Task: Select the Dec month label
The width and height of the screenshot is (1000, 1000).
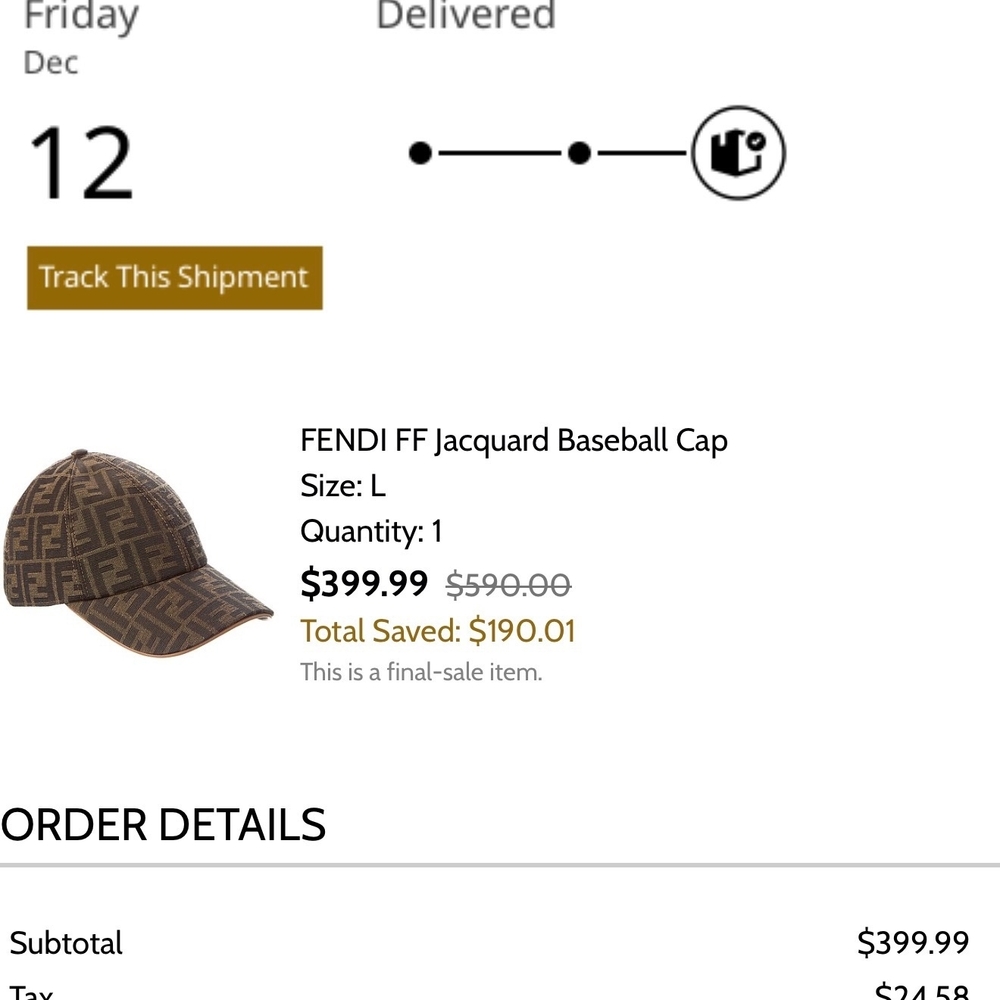Action: tap(50, 63)
